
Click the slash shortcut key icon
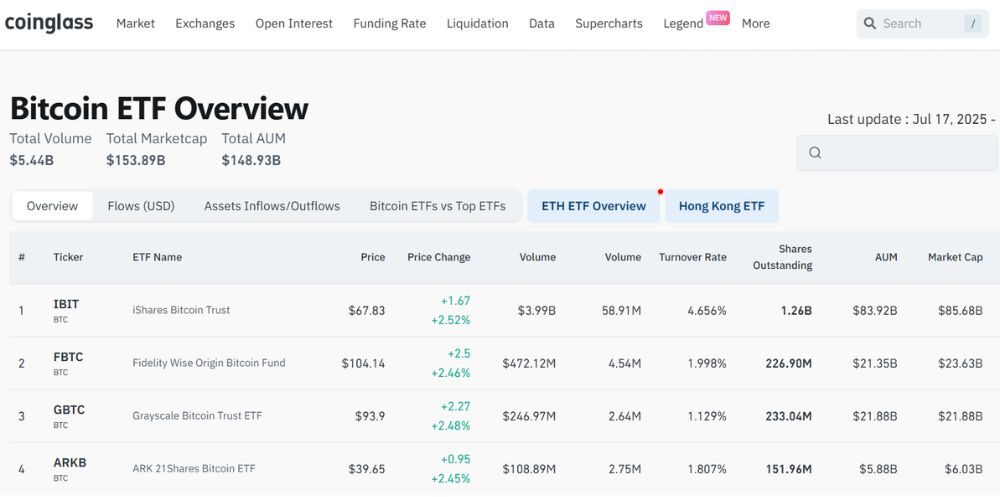(973, 24)
